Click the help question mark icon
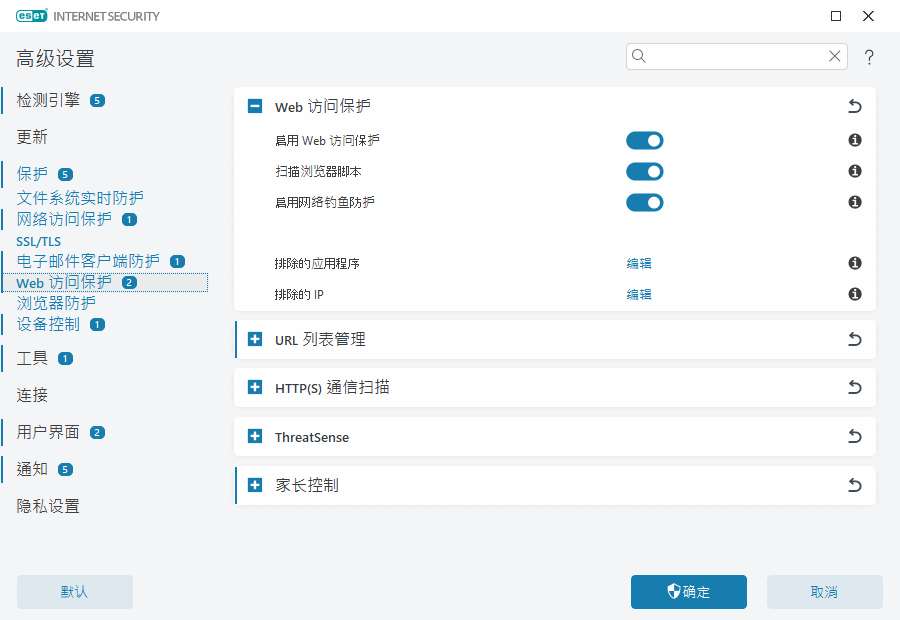The height and width of the screenshot is (620, 900). 869,57
